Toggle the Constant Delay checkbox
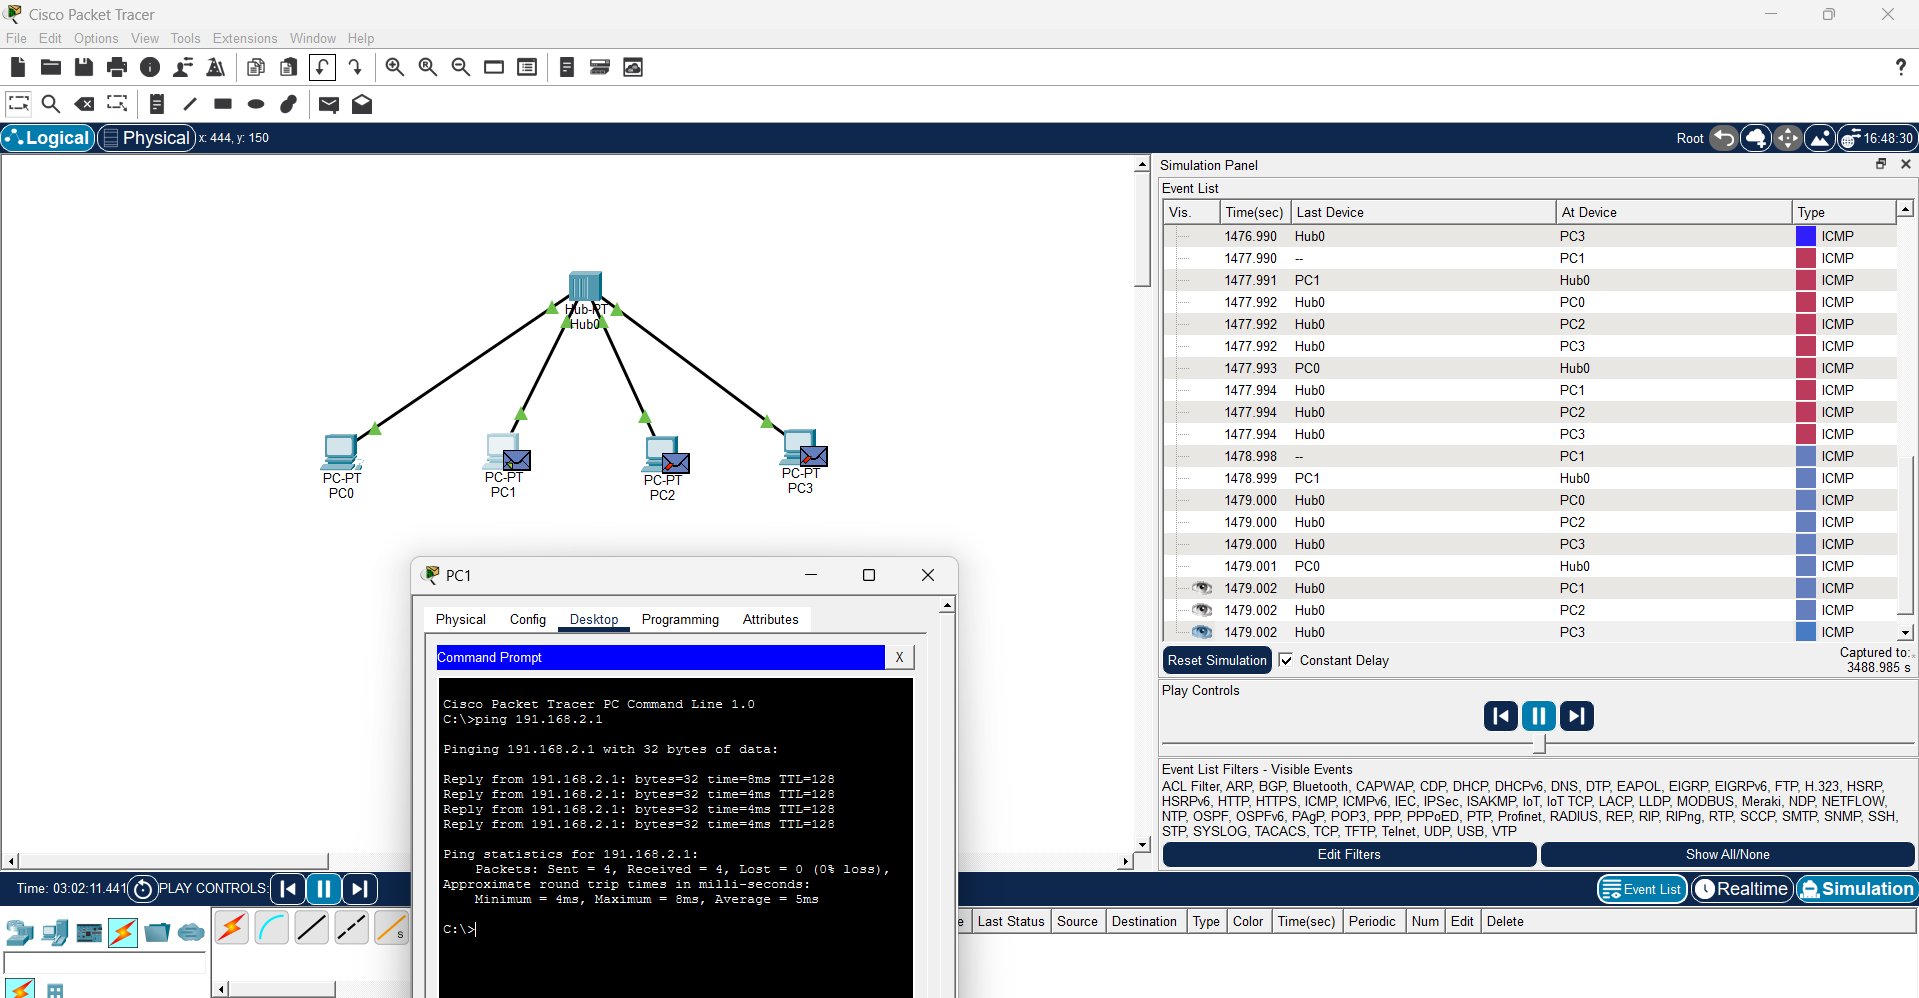Screen dimensions: 1919x998 click(x=1286, y=660)
